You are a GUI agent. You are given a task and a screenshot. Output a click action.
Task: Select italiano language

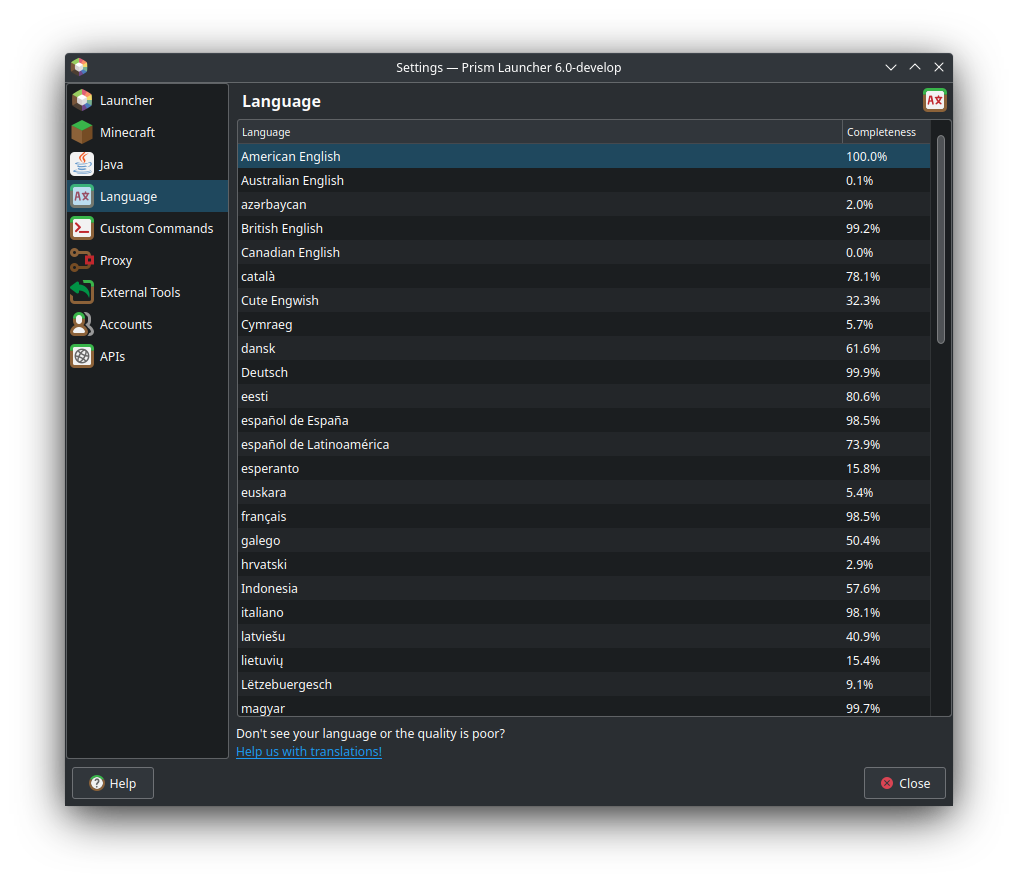[x=584, y=613]
